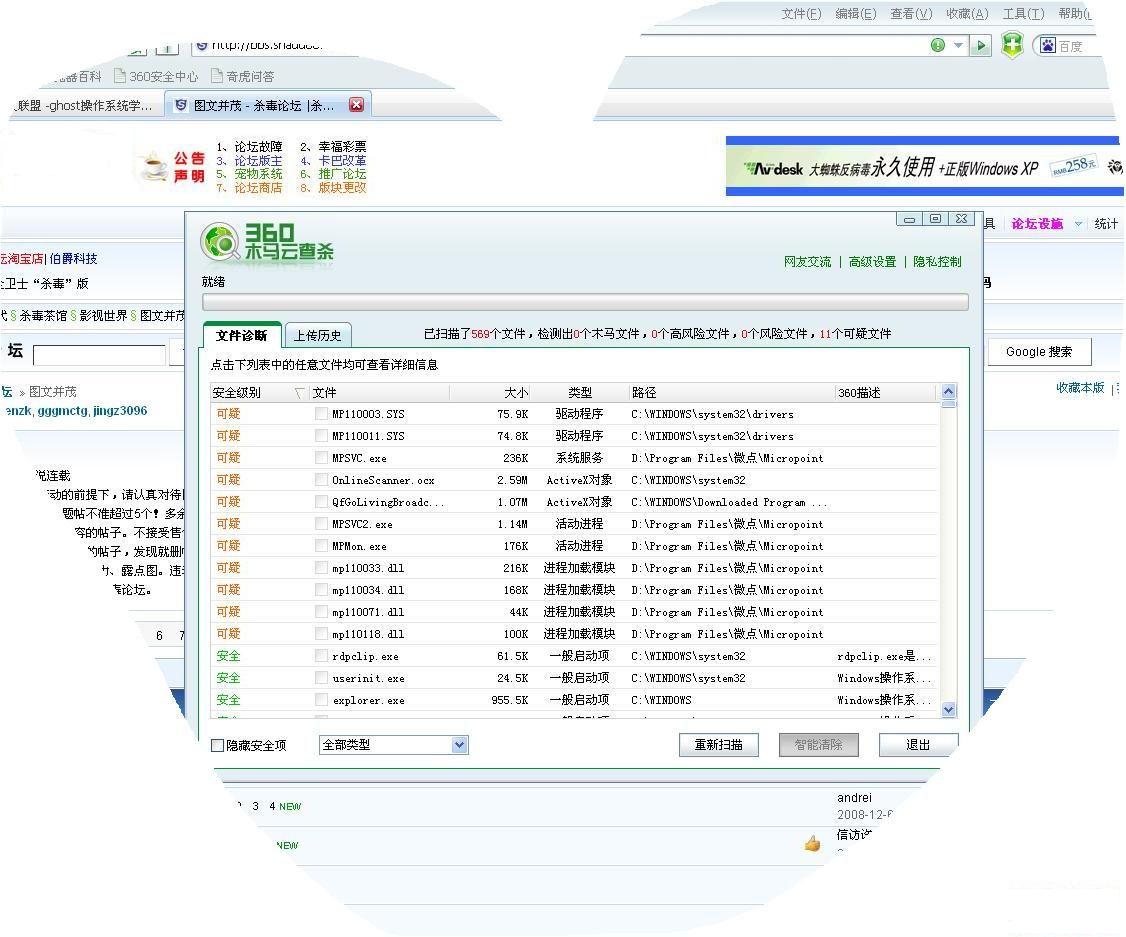The image size is (1126, 937).
Task: Expand the dropdown arrow next to 论坛设施
Action: point(1078,224)
